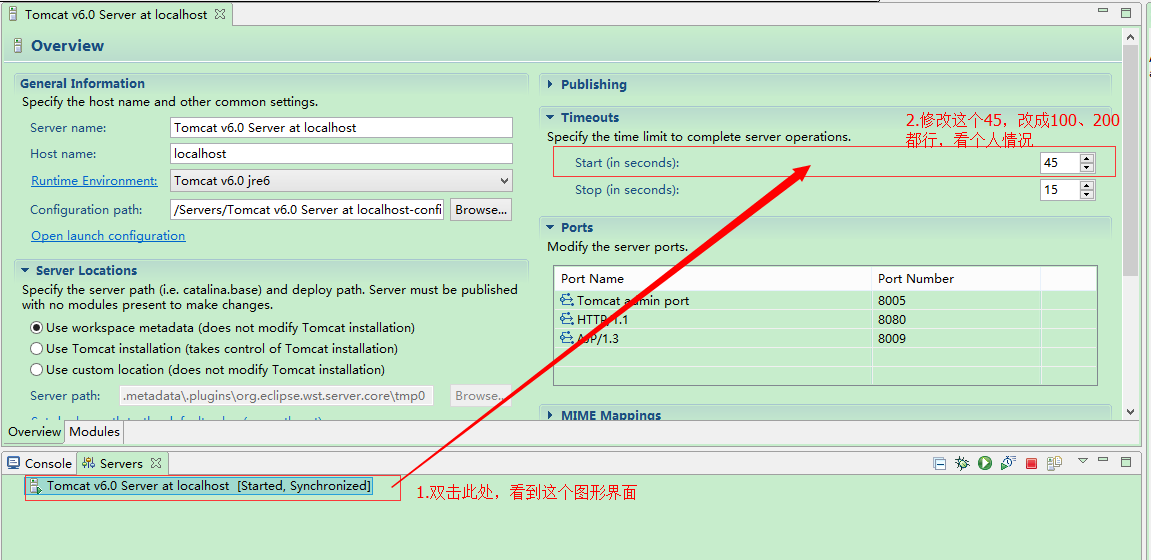
Task: Select port number 8080 cell
Action: pos(956,319)
